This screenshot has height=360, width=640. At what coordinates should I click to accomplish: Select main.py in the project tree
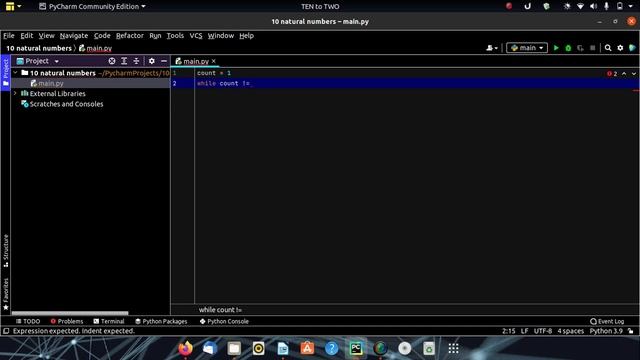click(x=51, y=83)
